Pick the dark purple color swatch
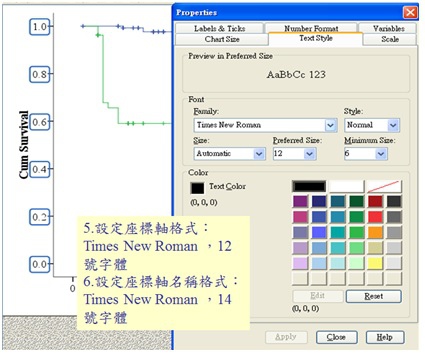 pos(300,201)
